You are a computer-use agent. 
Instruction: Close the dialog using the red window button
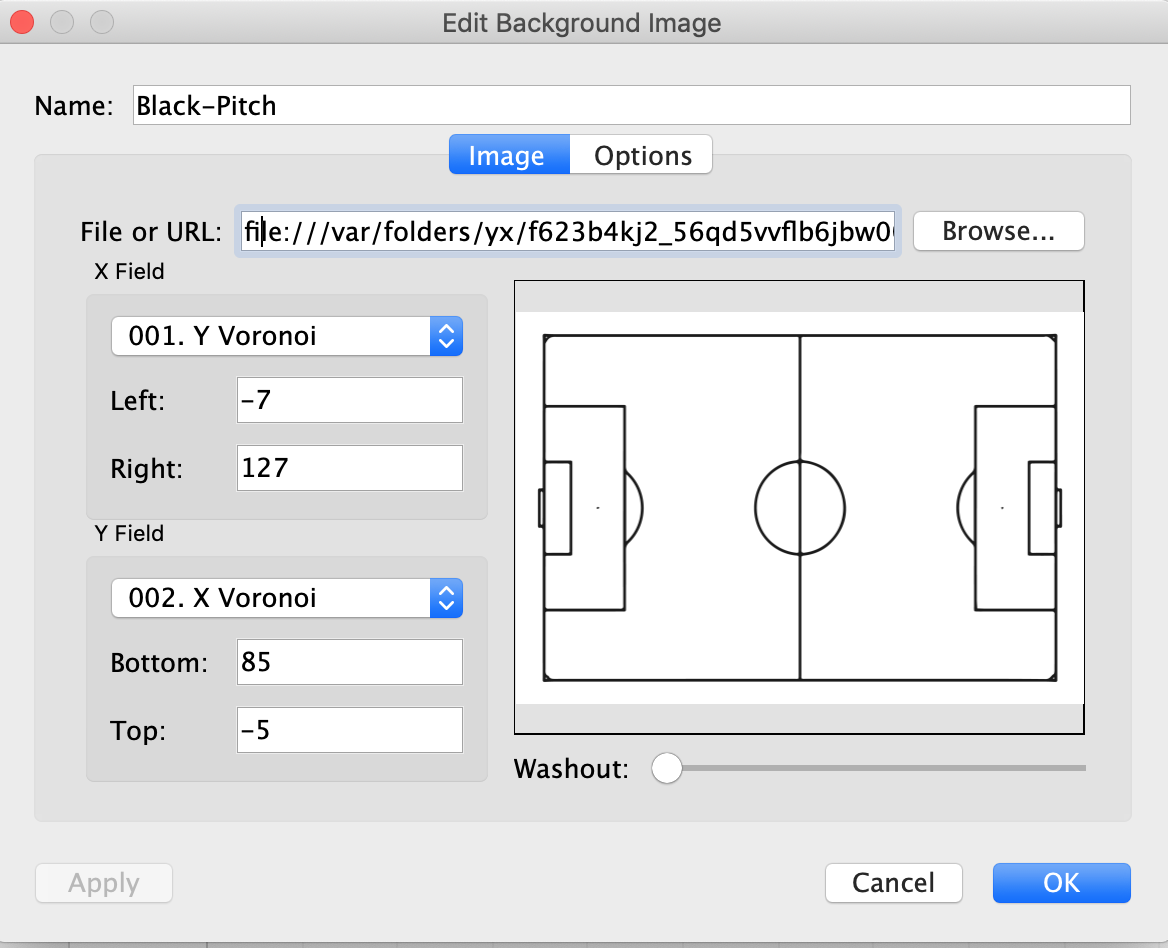(x=21, y=21)
